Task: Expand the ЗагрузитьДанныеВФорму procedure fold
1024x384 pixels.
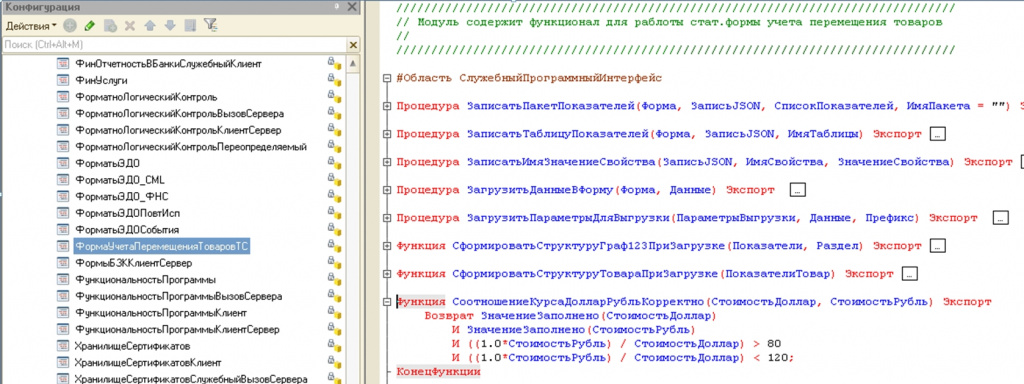Action: [387, 189]
